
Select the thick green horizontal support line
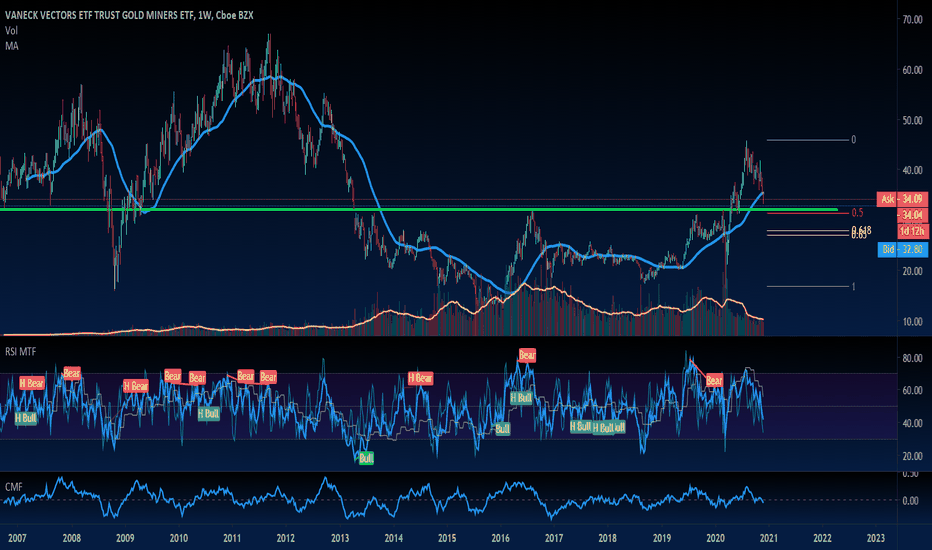pyautogui.click(x=419, y=209)
